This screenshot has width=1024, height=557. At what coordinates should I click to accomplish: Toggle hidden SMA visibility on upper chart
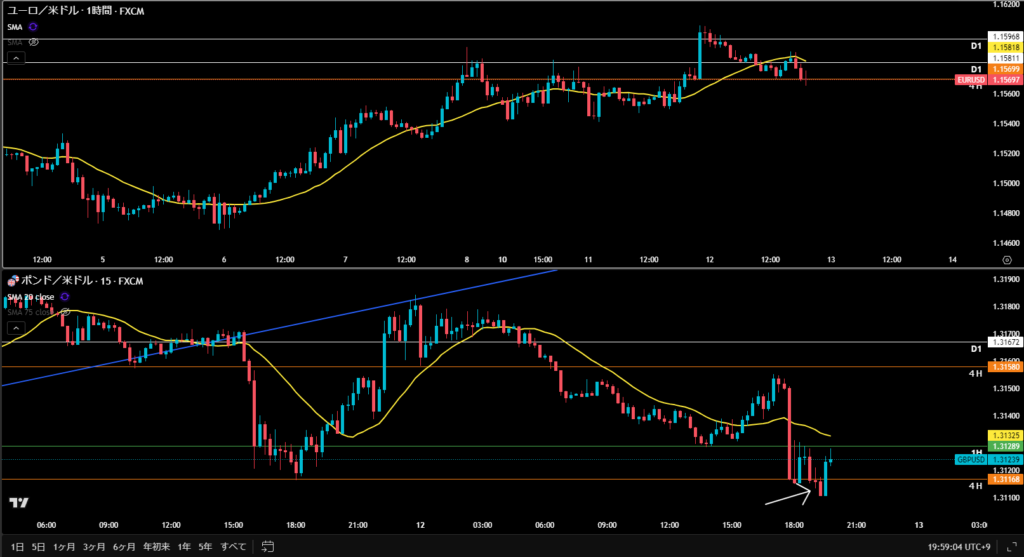coord(34,43)
